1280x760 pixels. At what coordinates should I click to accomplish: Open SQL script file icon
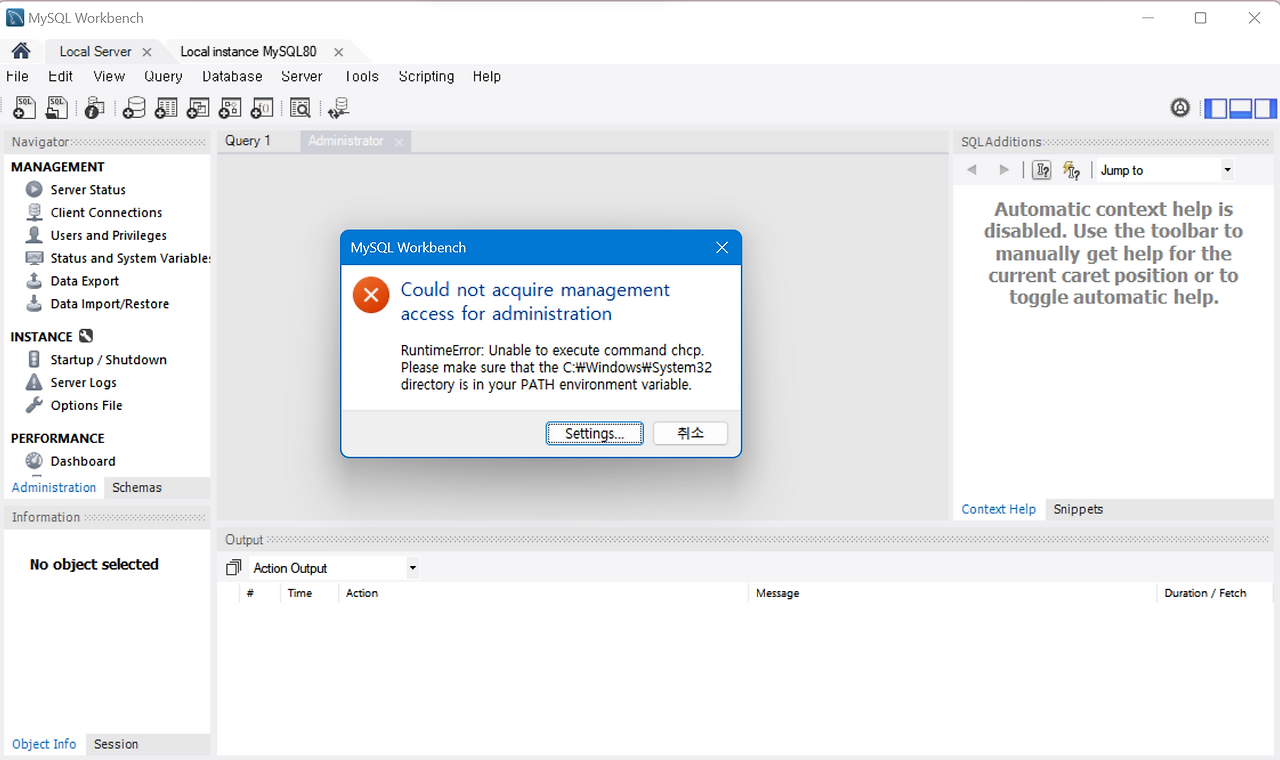point(57,108)
